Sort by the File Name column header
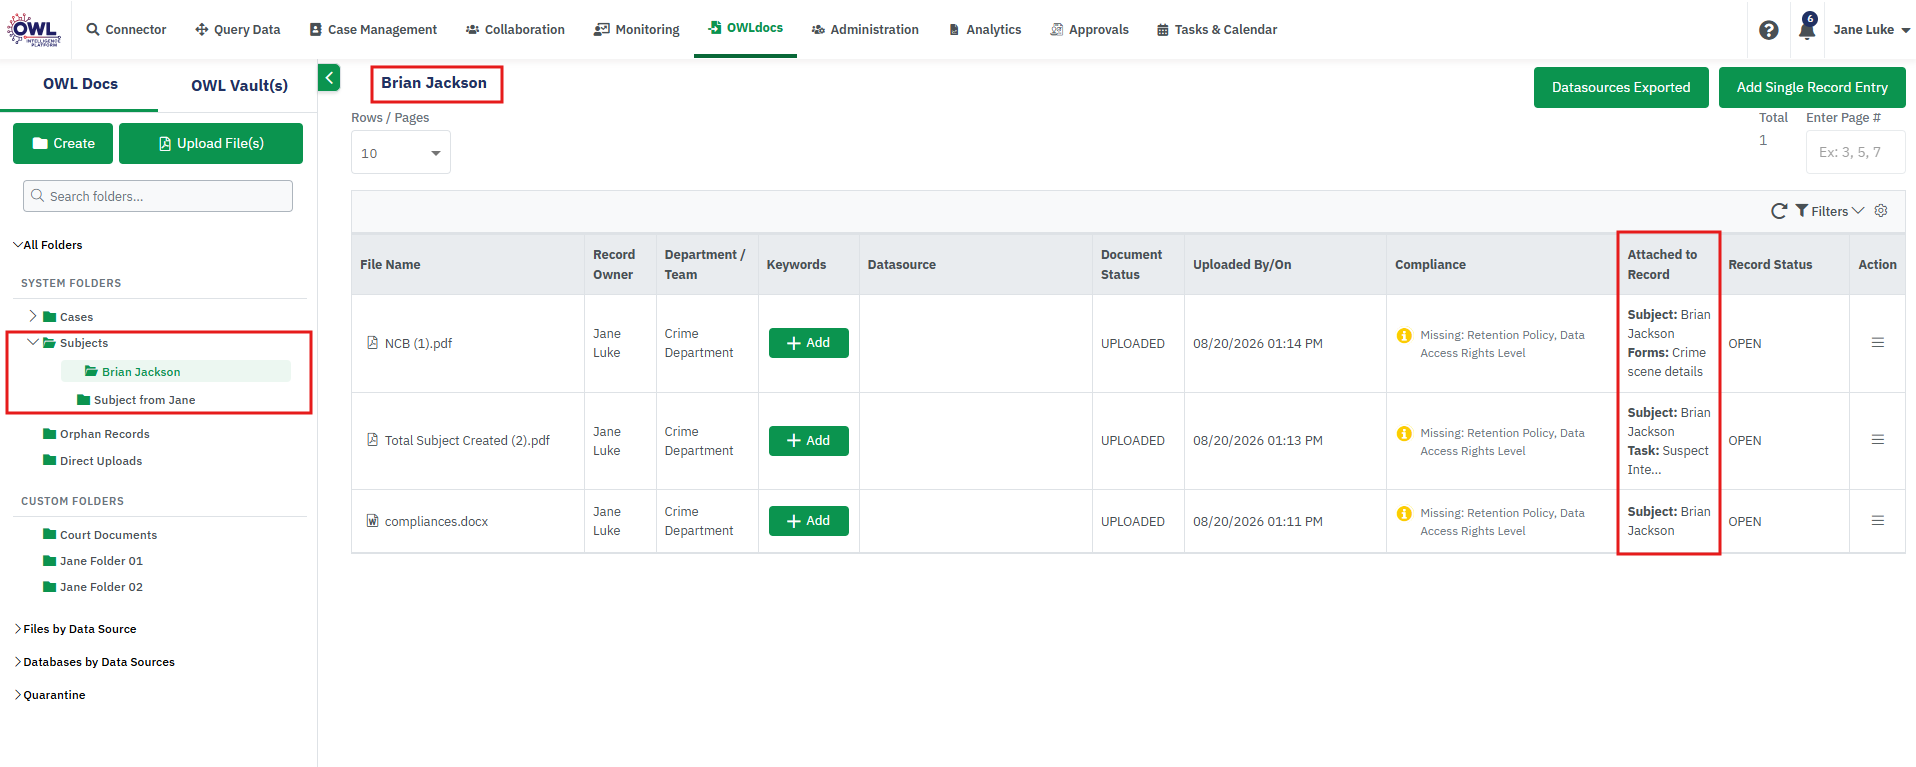Screen dimensions: 1916x767 click(390, 265)
